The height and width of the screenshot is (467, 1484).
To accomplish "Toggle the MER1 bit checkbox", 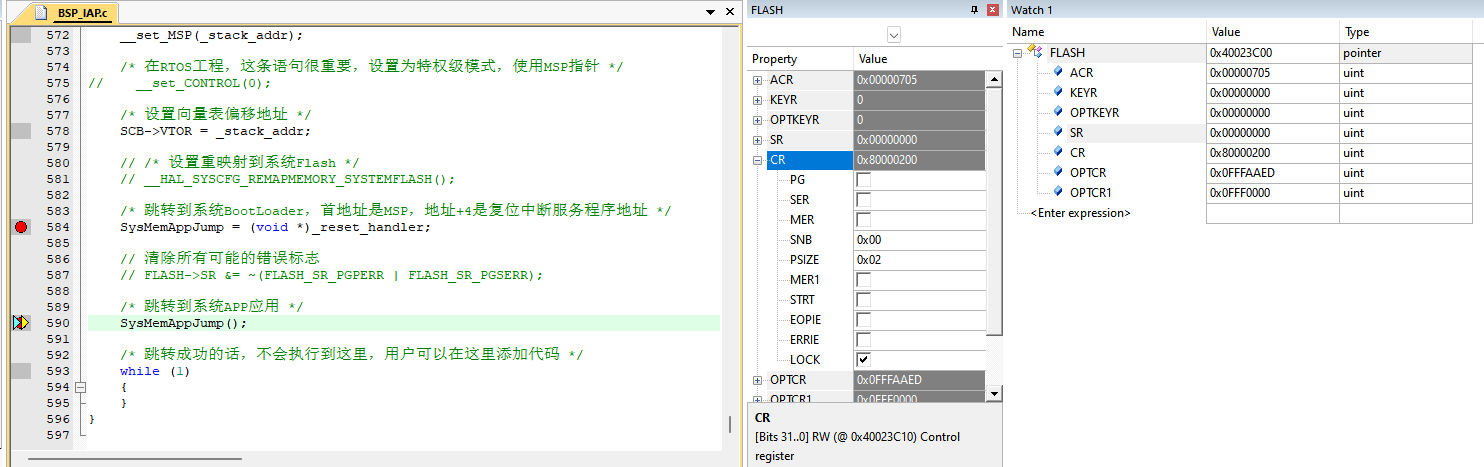I will click(x=863, y=280).
